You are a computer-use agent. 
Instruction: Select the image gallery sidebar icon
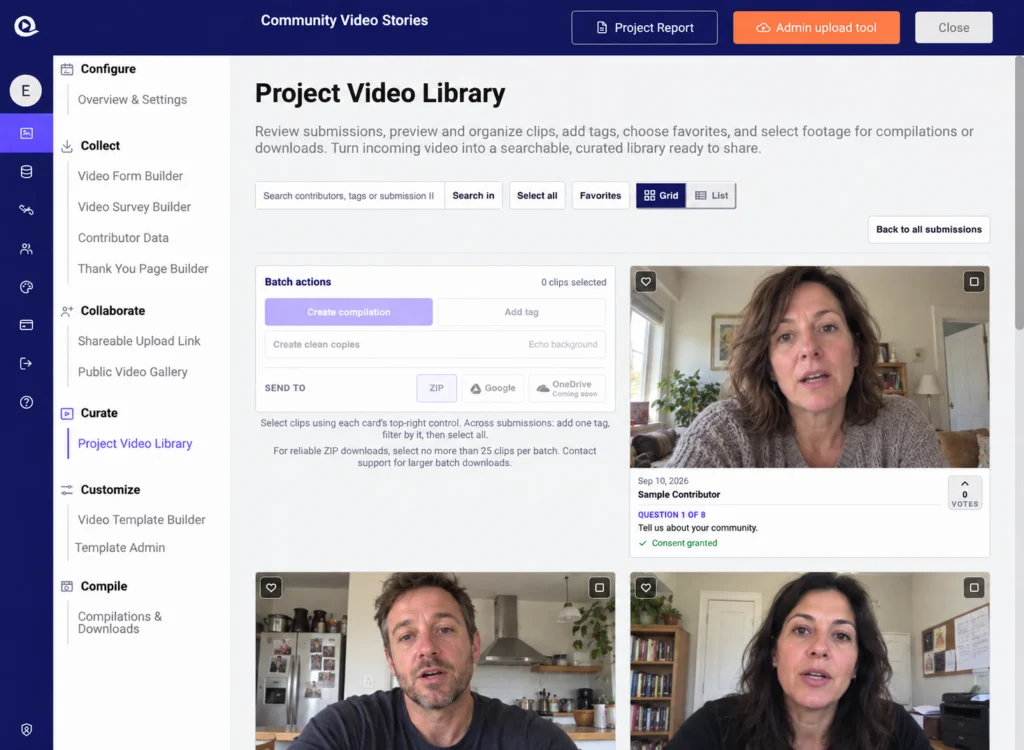pyautogui.click(x=26, y=133)
